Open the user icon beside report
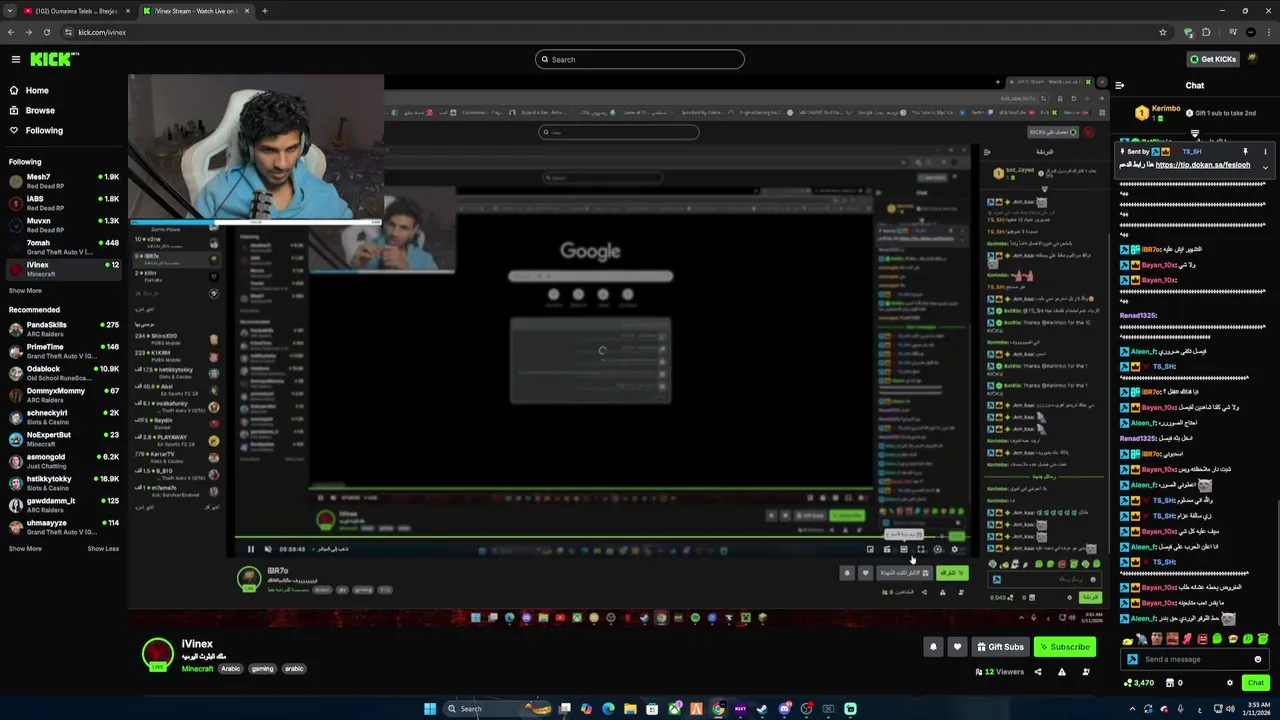Viewport: 1280px width, 720px height. 1086,672
